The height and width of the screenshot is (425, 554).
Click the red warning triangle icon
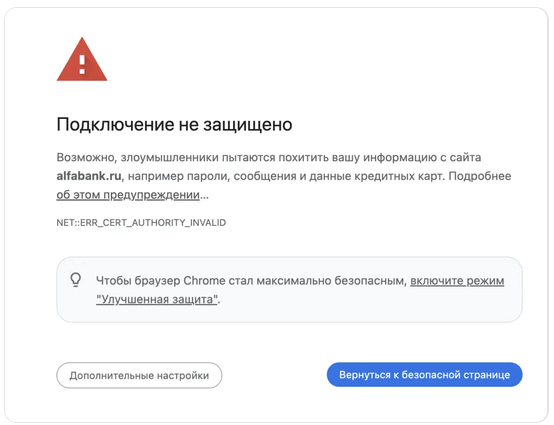[x=82, y=59]
